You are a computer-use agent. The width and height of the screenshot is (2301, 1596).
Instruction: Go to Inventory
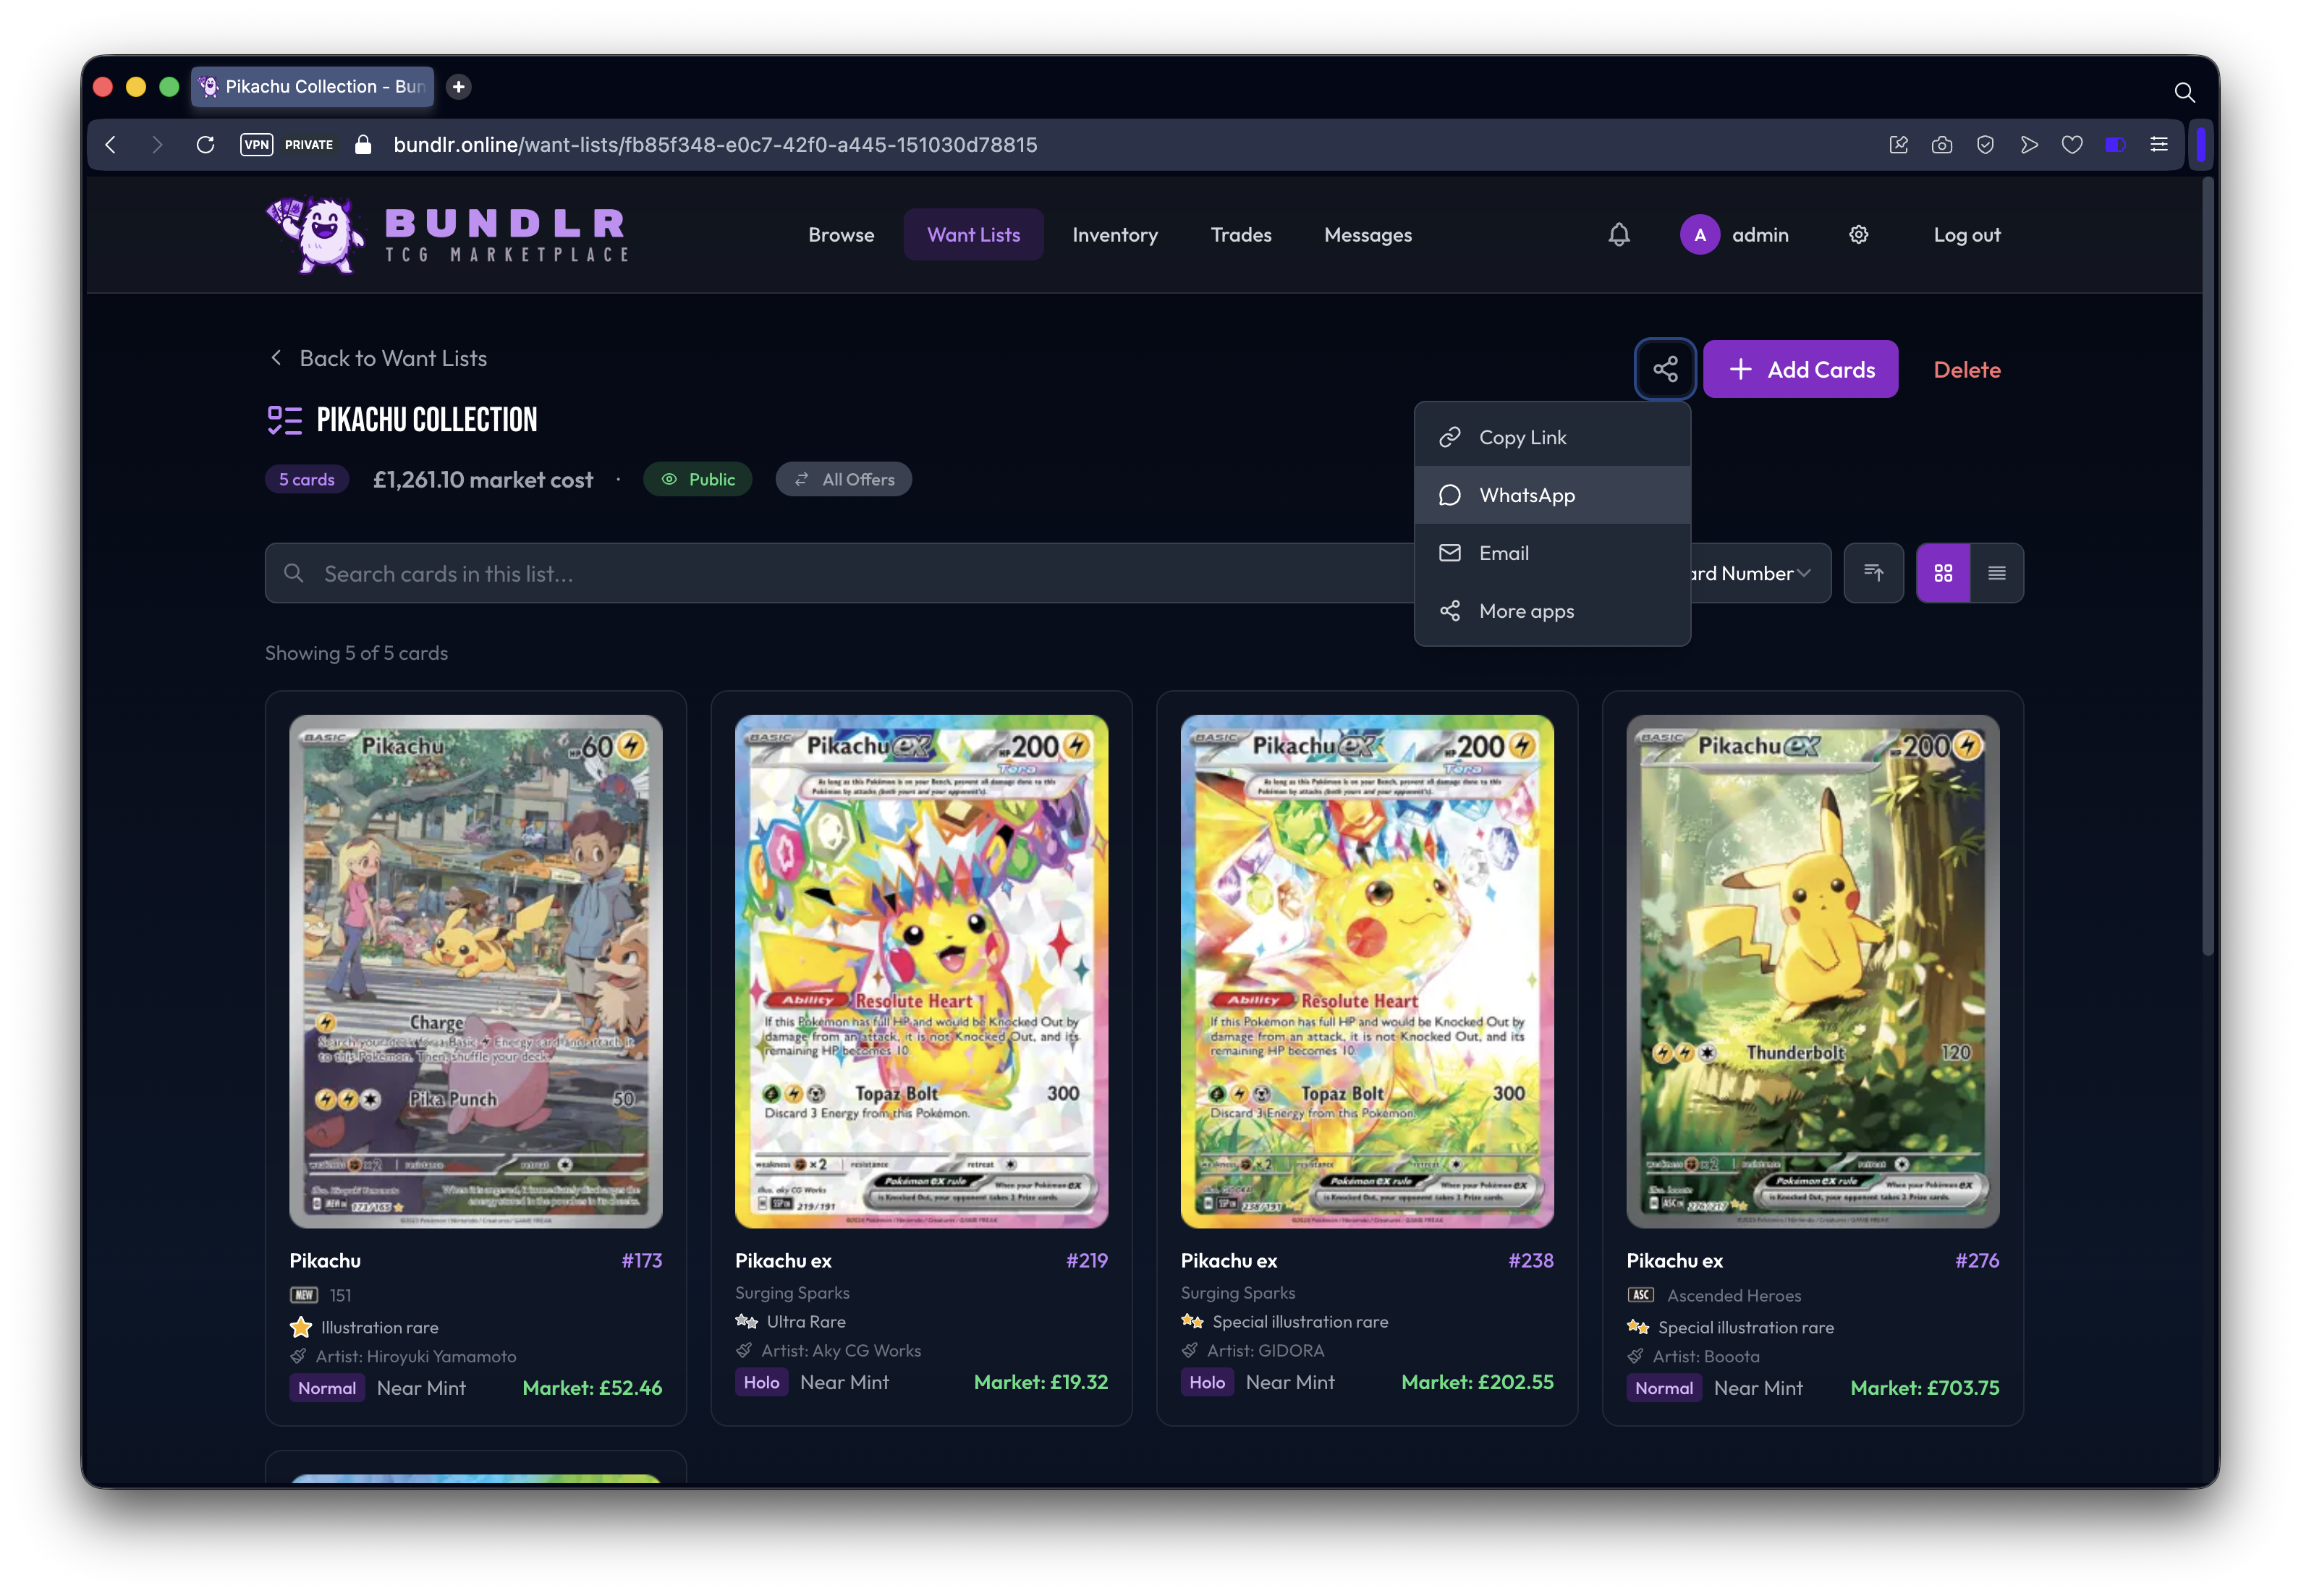pyautogui.click(x=1115, y=235)
